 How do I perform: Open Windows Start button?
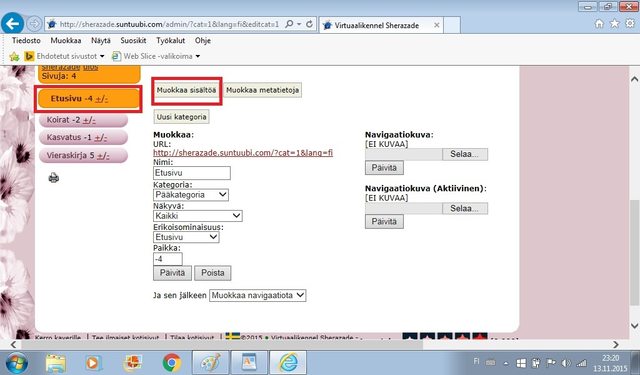[16, 363]
